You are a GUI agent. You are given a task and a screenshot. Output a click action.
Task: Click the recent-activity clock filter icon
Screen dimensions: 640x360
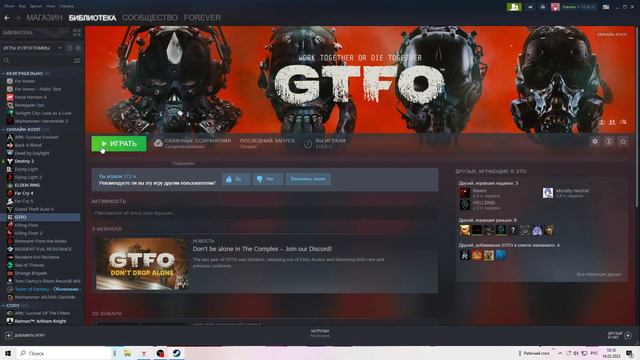[69, 48]
